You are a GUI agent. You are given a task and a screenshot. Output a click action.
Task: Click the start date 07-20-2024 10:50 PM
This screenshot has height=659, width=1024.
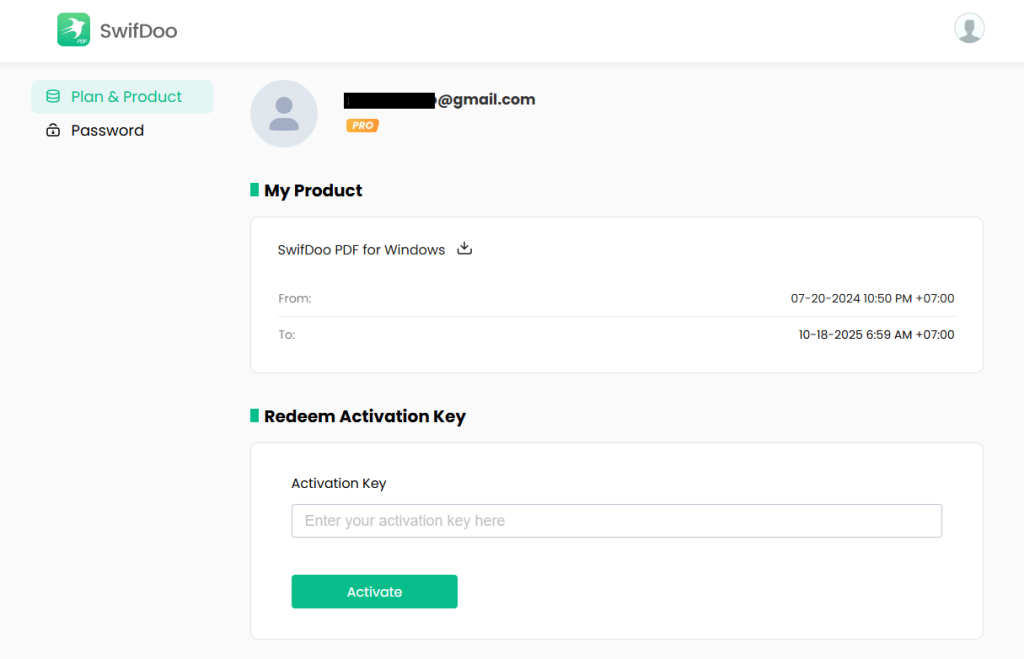point(872,298)
